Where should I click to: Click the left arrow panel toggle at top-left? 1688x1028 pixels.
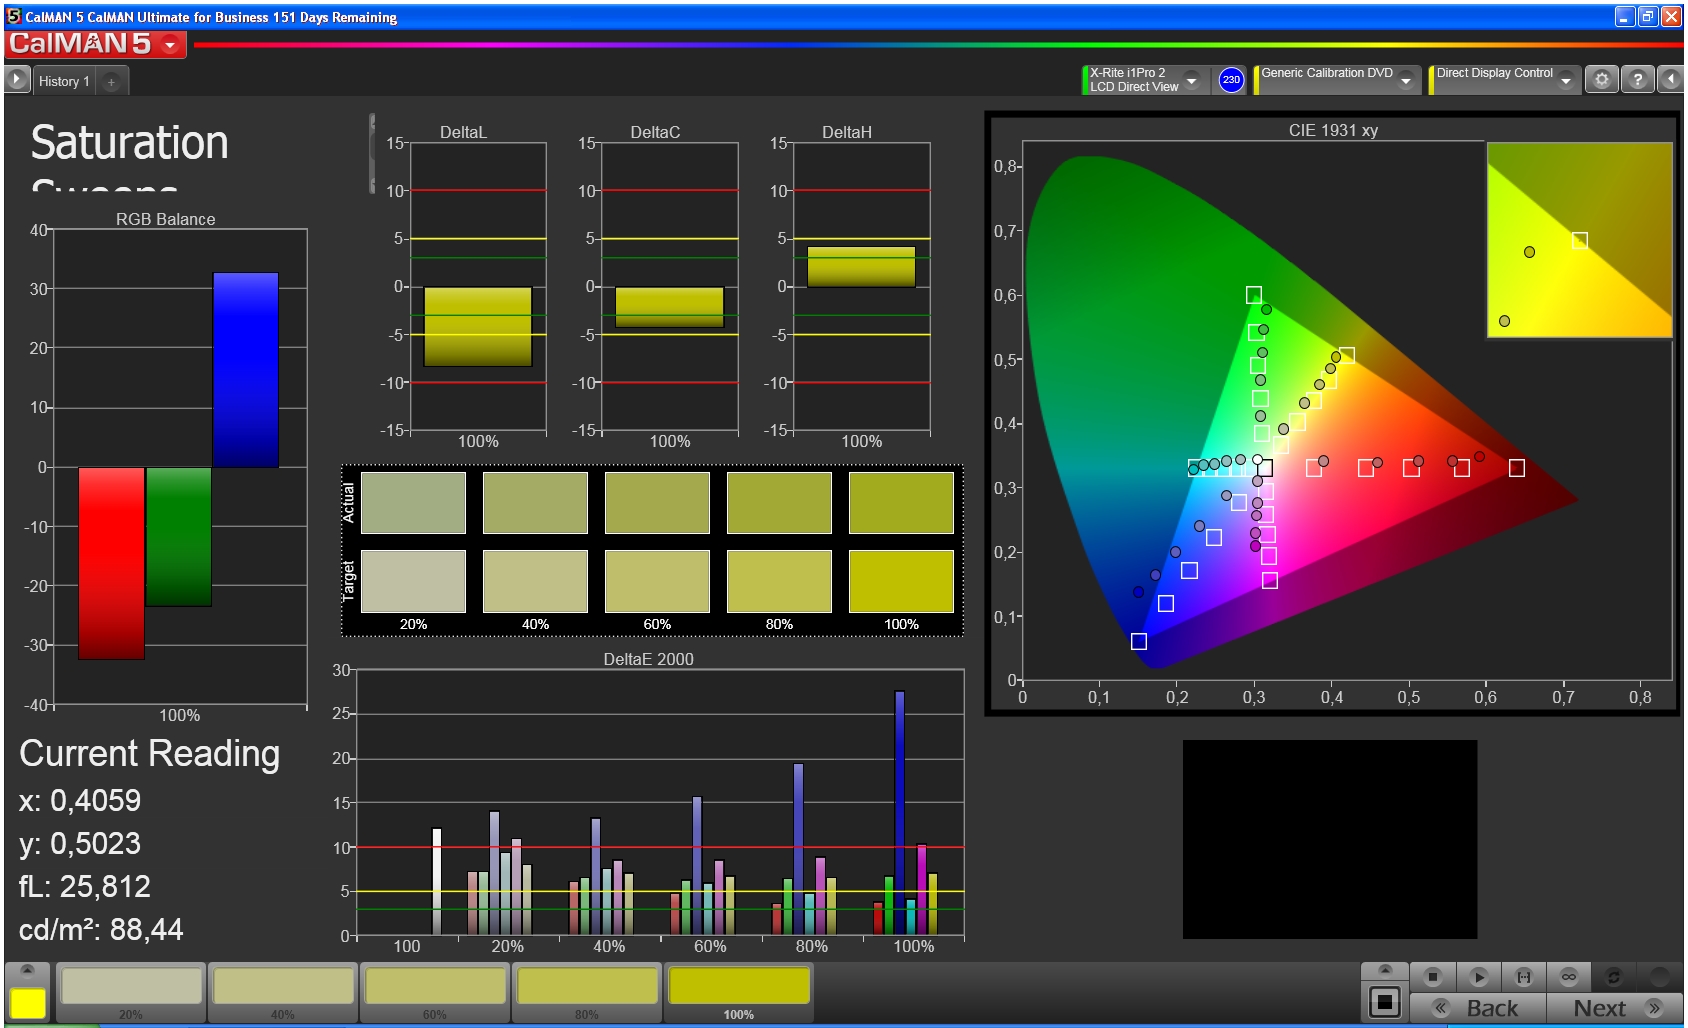point(17,80)
